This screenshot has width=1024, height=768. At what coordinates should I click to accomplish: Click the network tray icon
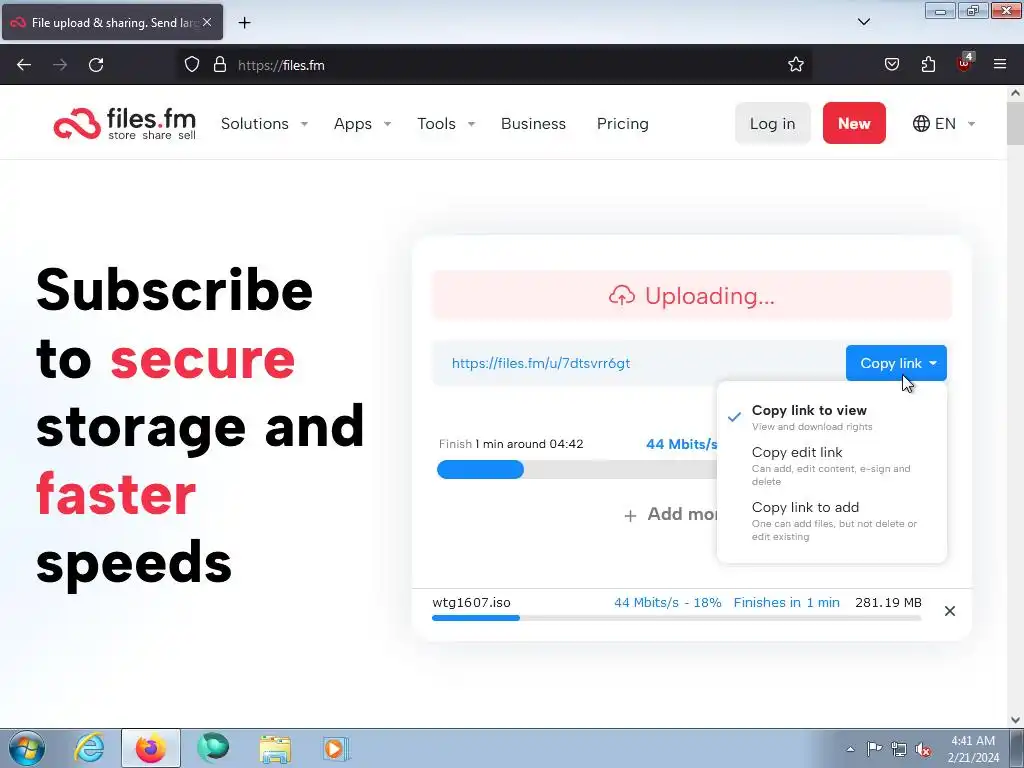click(899, 749)
